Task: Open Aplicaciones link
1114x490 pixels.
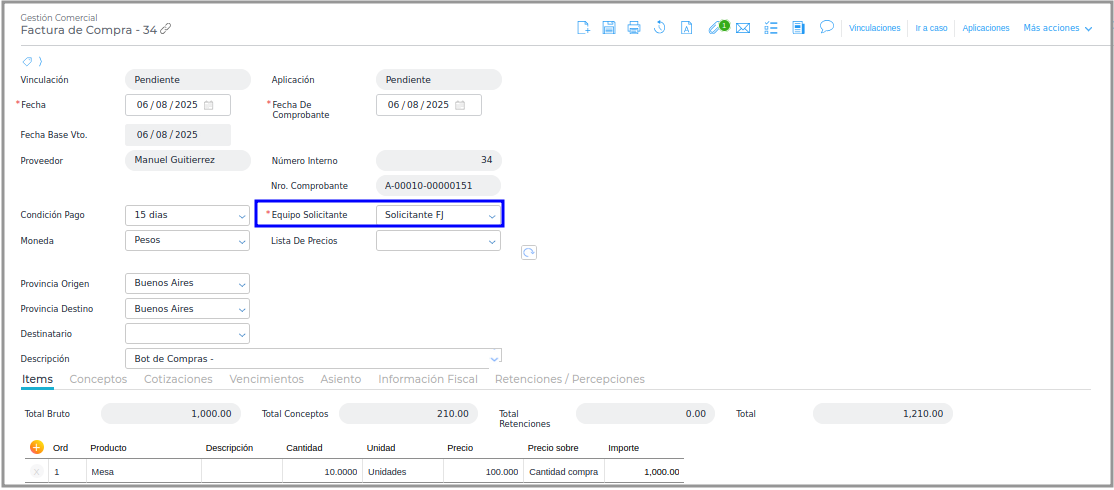Action: 985,28
